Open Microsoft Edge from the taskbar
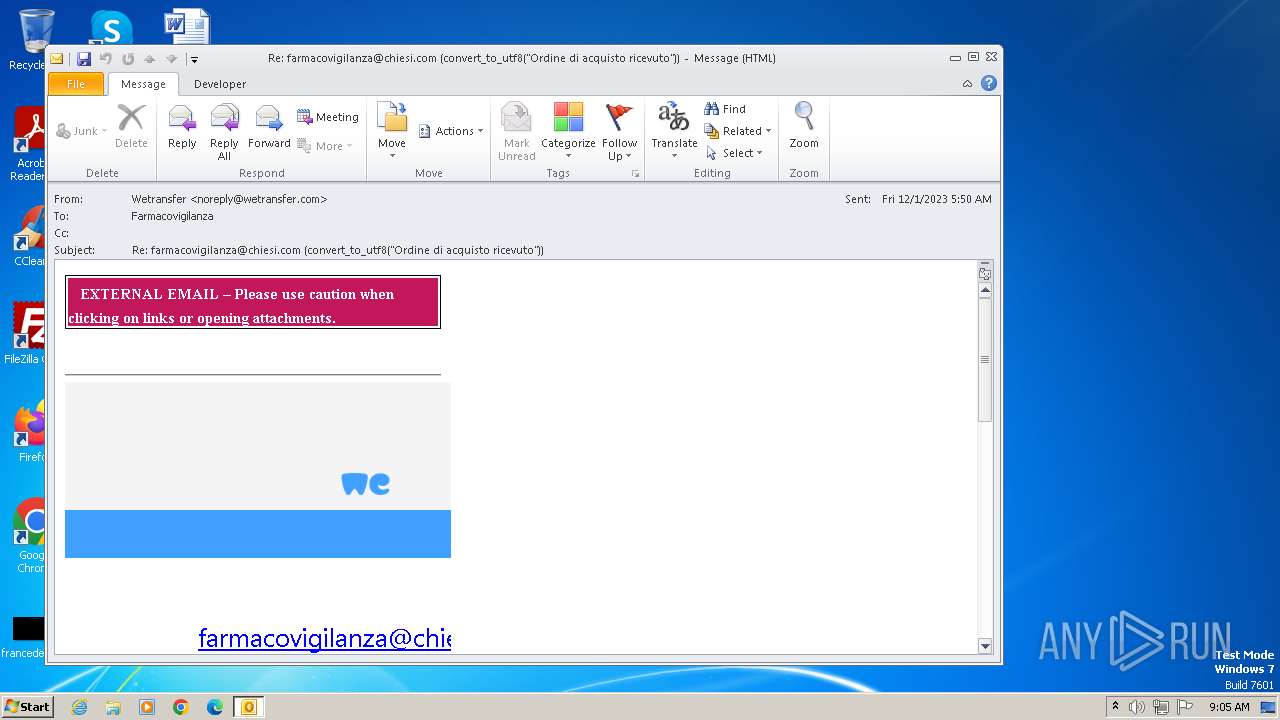This screenshot has height=720, width=1280. click(215, 707)
